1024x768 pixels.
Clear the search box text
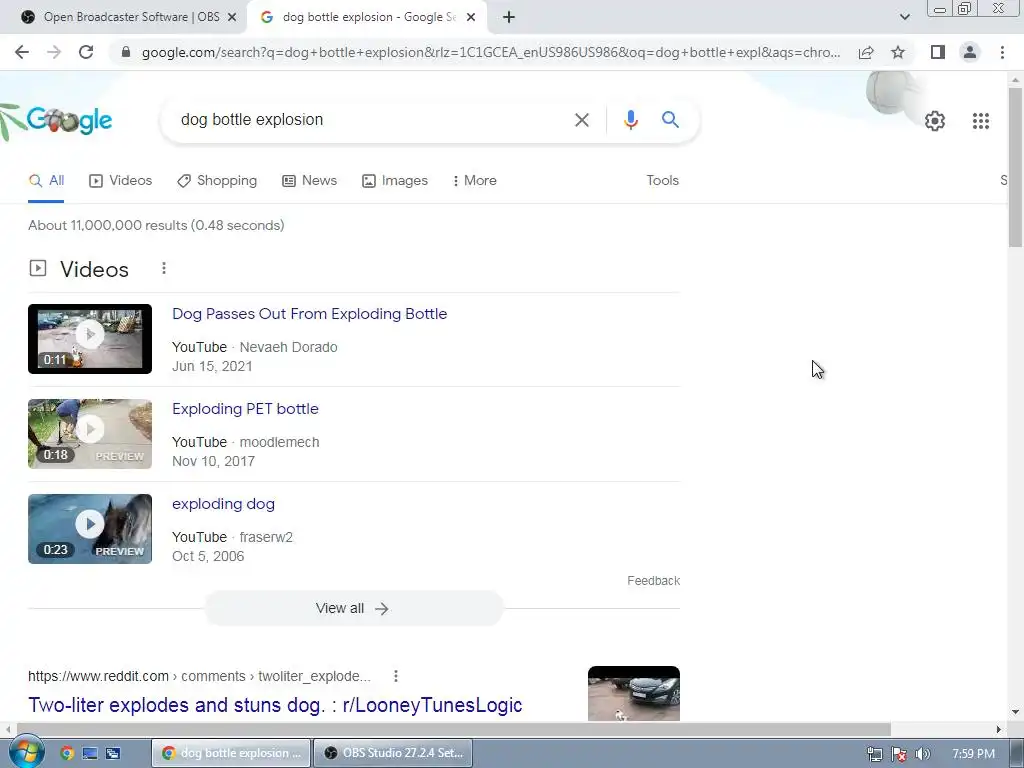coord(581,120)
